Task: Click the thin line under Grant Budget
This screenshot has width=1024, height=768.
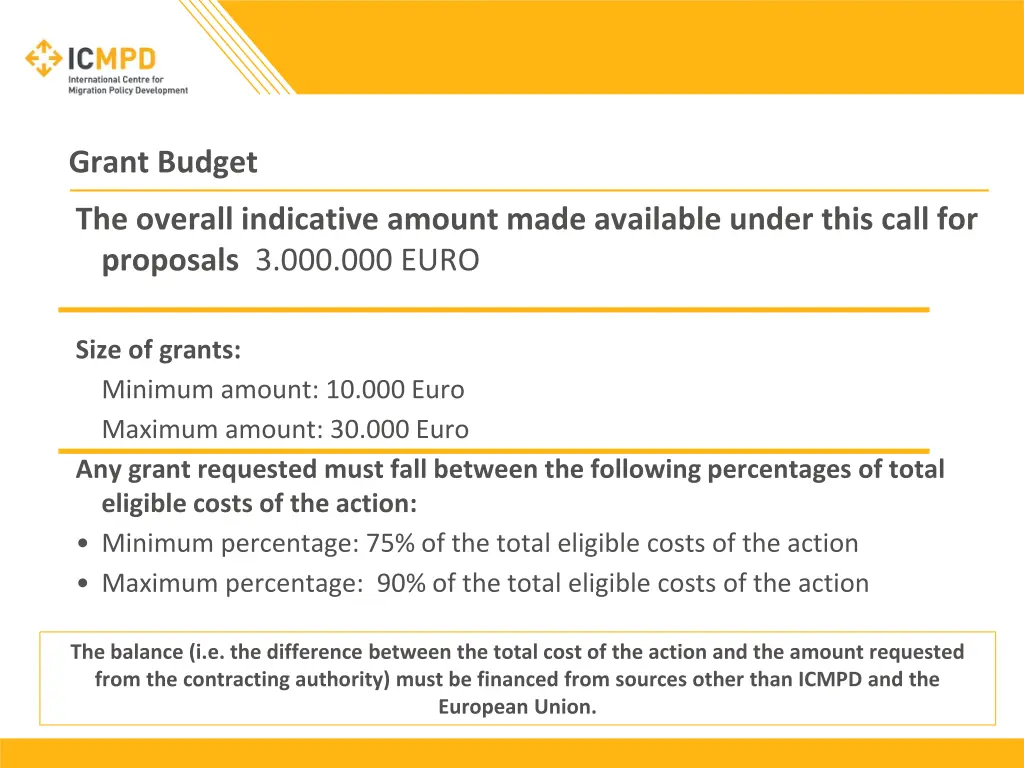Action: 528,189
